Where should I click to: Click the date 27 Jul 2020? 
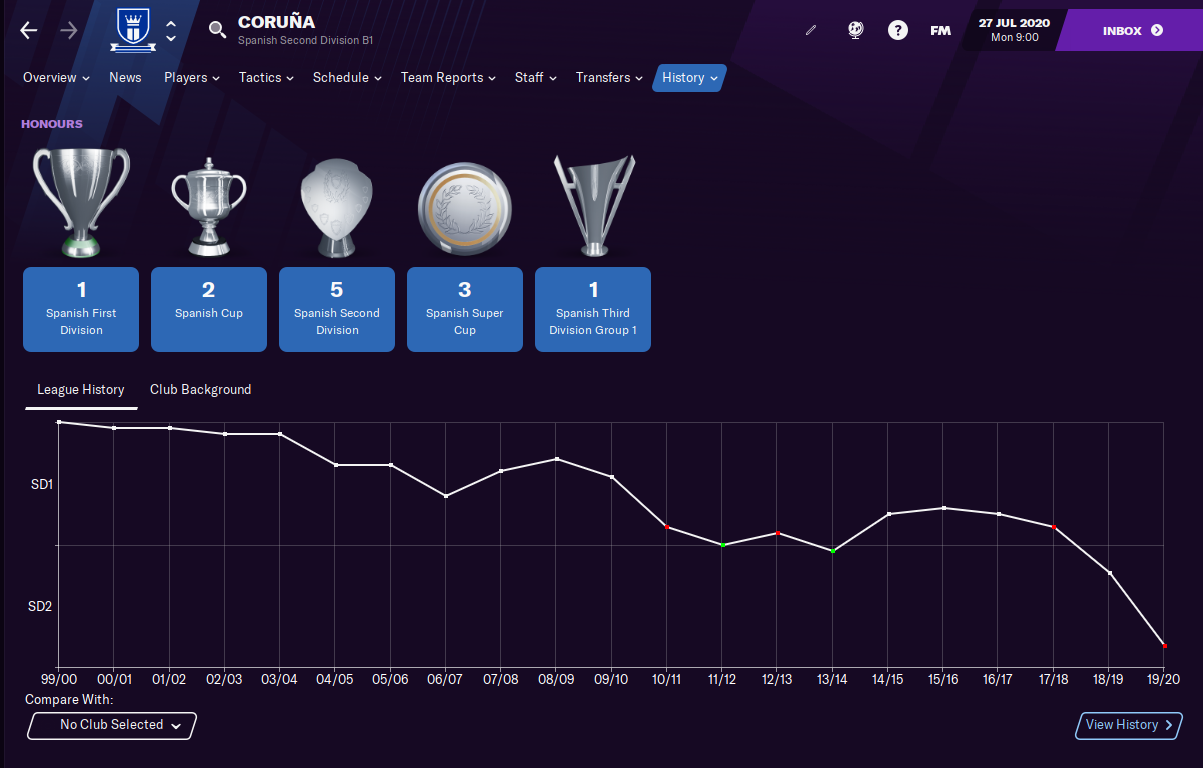tap(1014, 23)
